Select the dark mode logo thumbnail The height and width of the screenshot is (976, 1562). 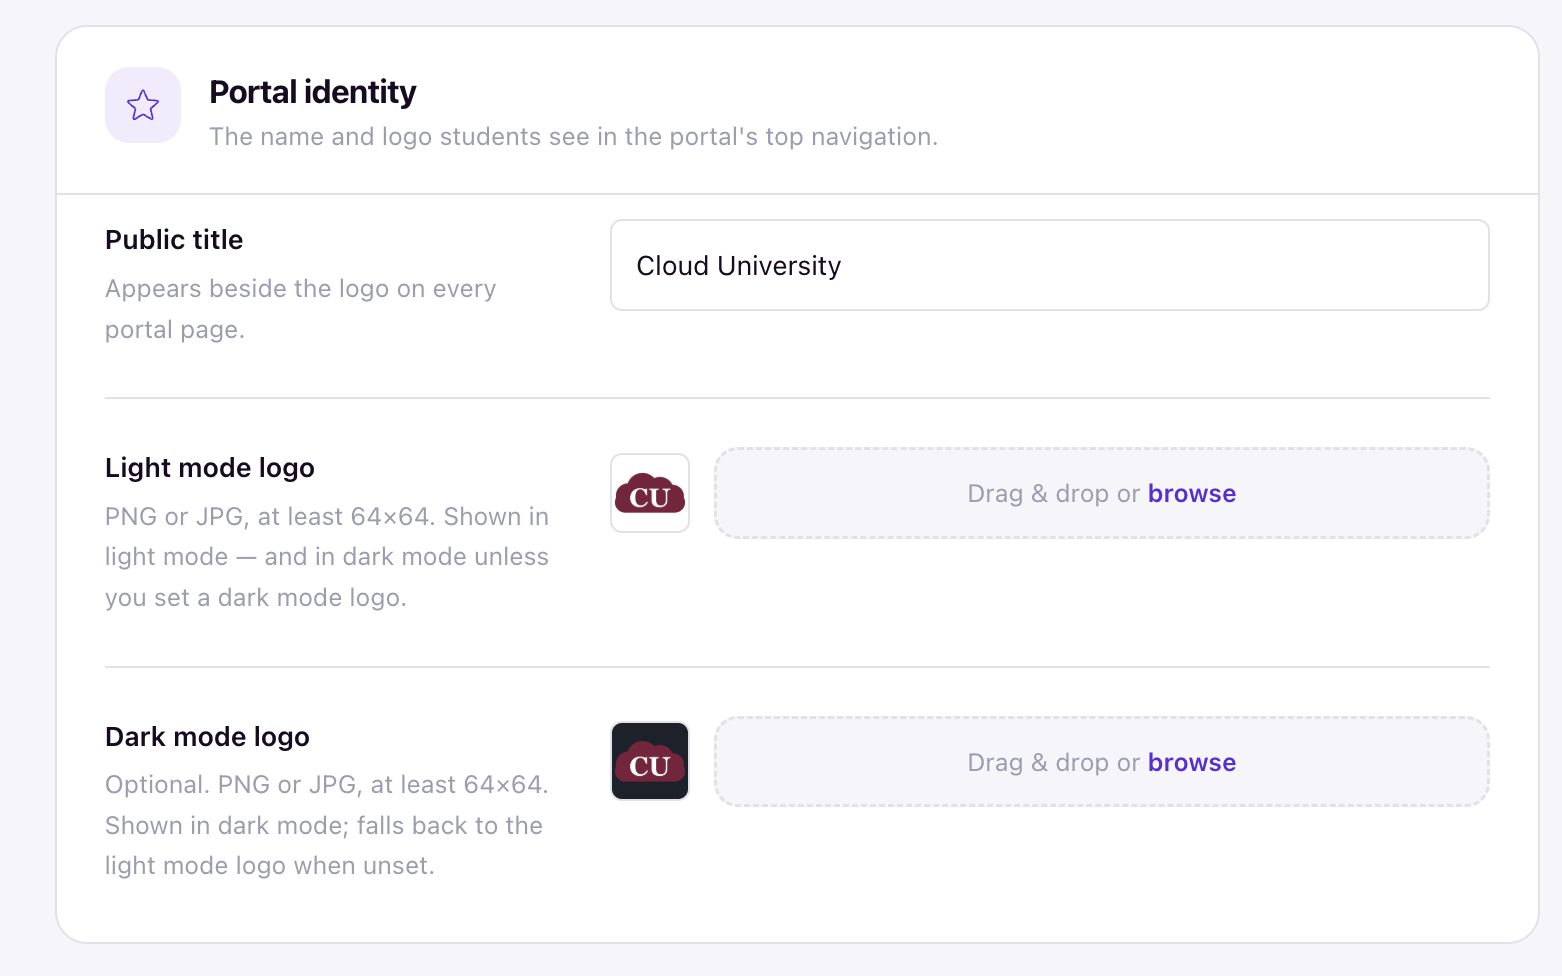[x=650, y=762]
